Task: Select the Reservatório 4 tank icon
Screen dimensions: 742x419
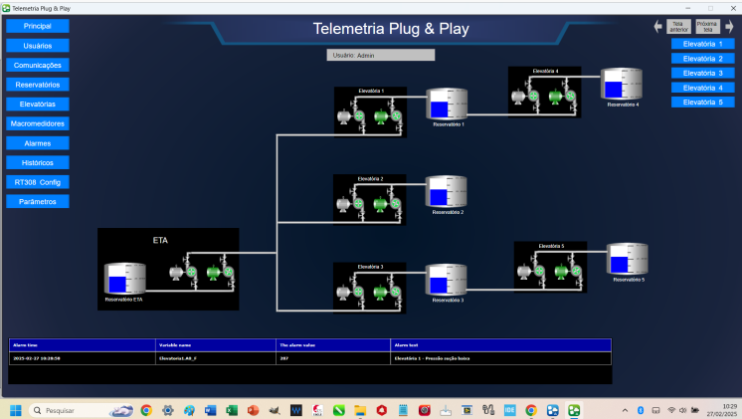Action: [620, 85]
